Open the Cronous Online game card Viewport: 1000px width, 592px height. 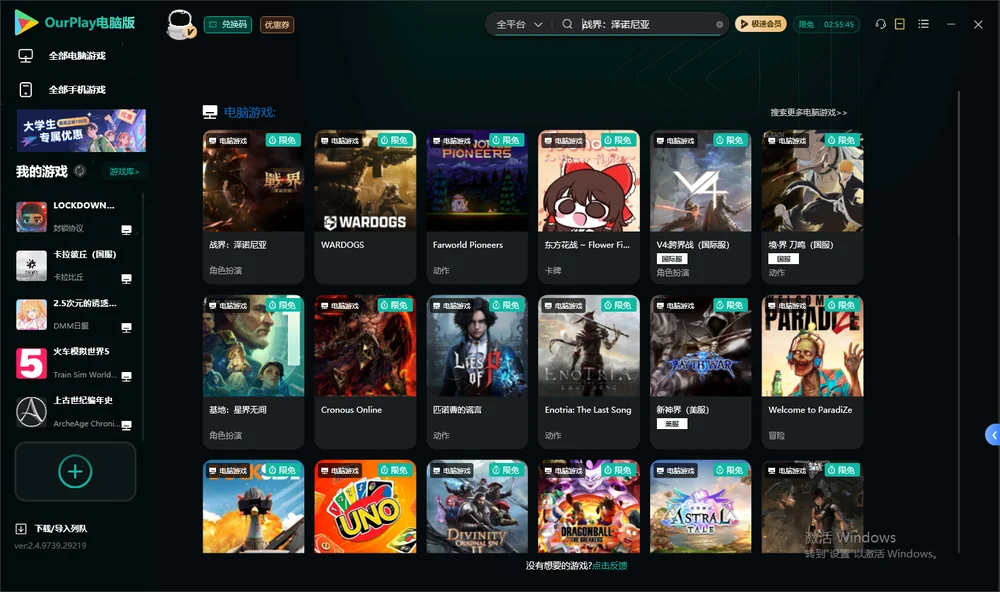coord(365,372)
